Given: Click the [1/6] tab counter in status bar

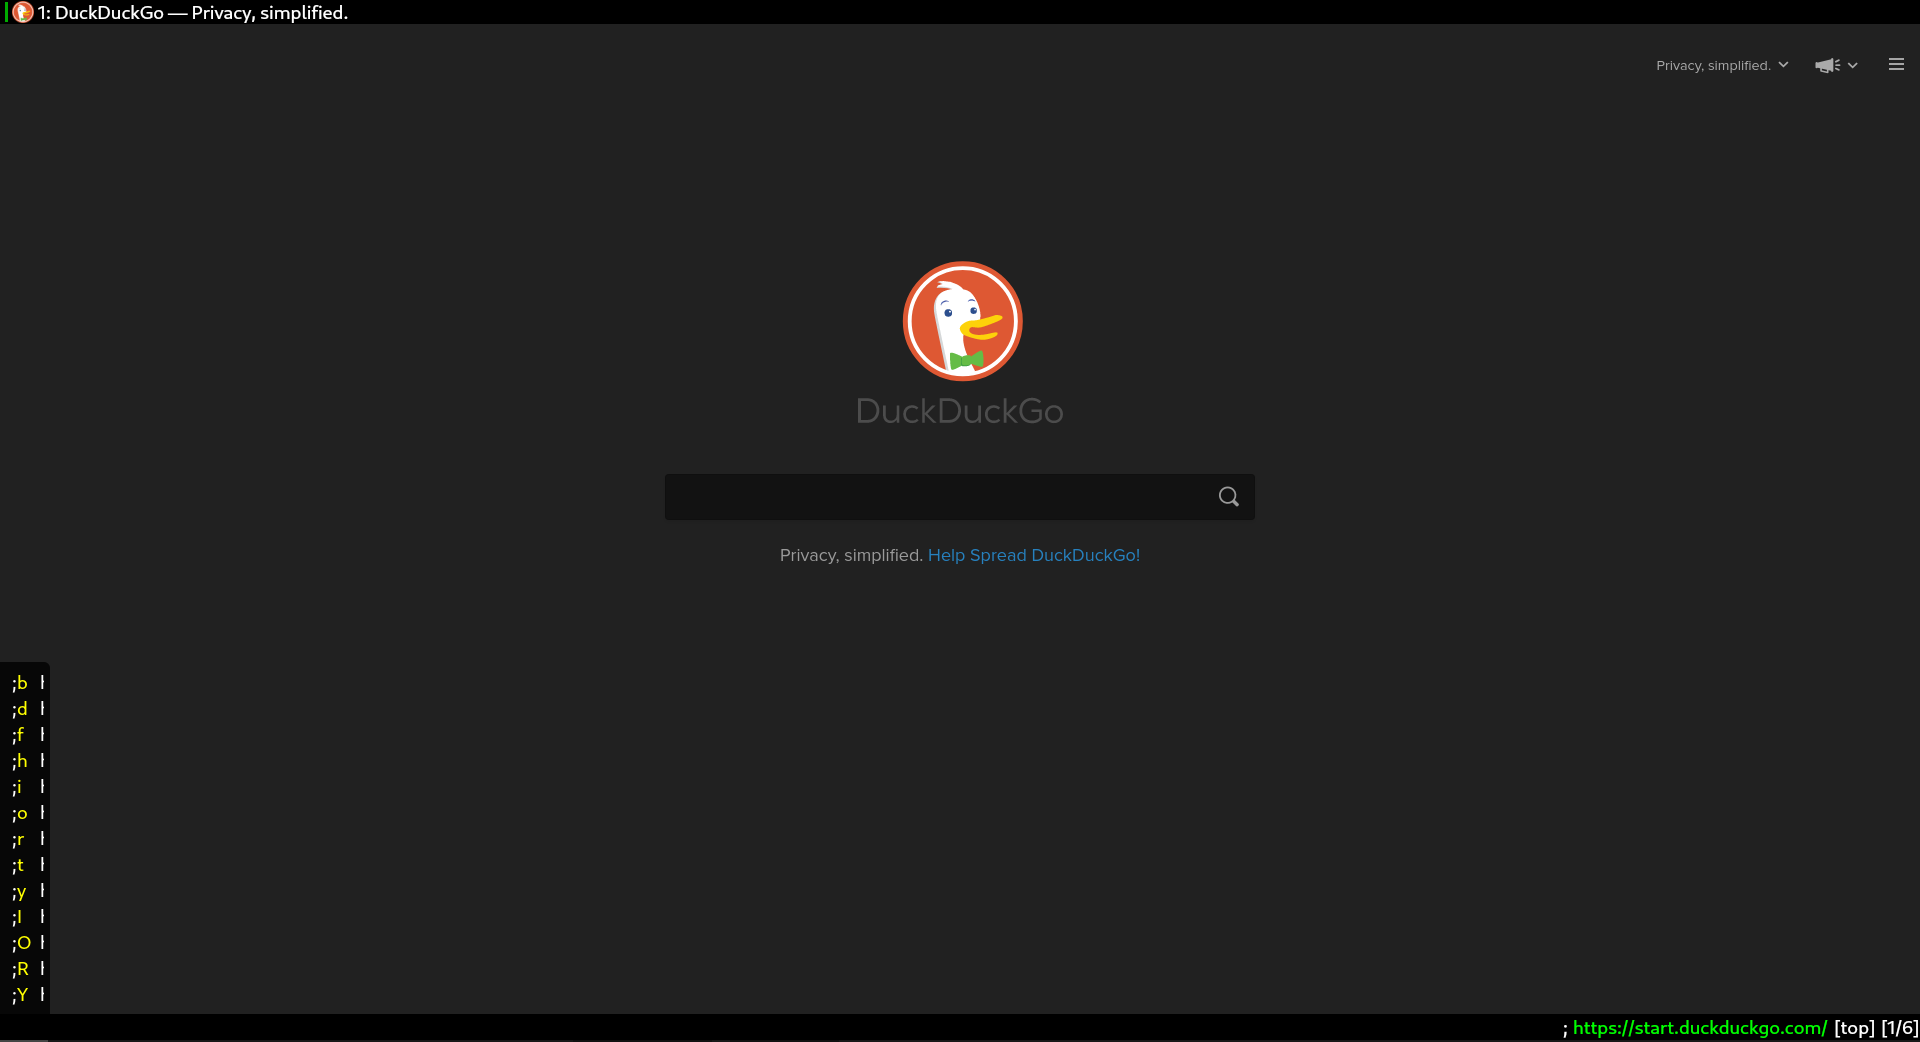Looking at the screenshot, I should (x=1900, y=1028).
